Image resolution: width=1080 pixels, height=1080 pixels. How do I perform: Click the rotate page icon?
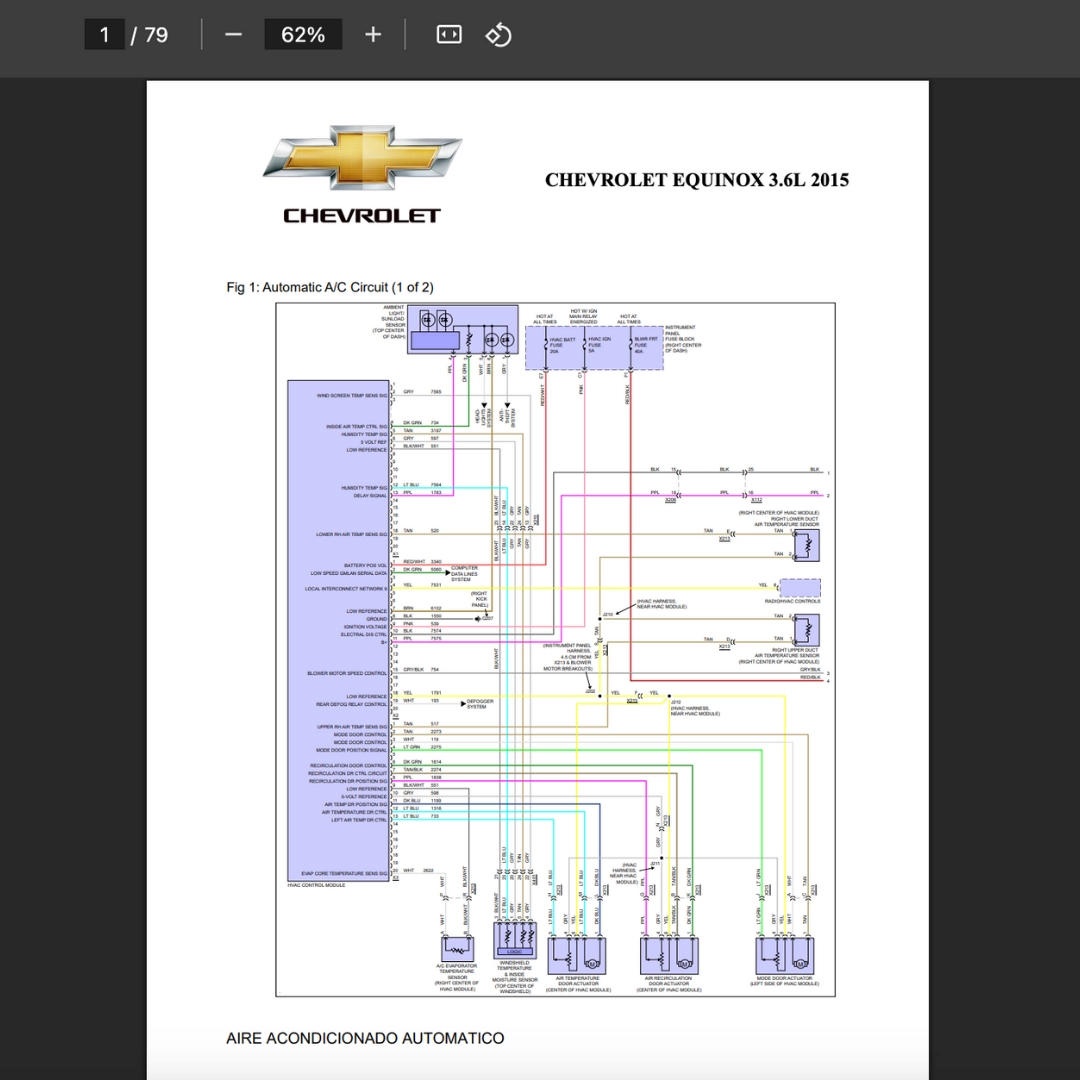pos(499,34)
